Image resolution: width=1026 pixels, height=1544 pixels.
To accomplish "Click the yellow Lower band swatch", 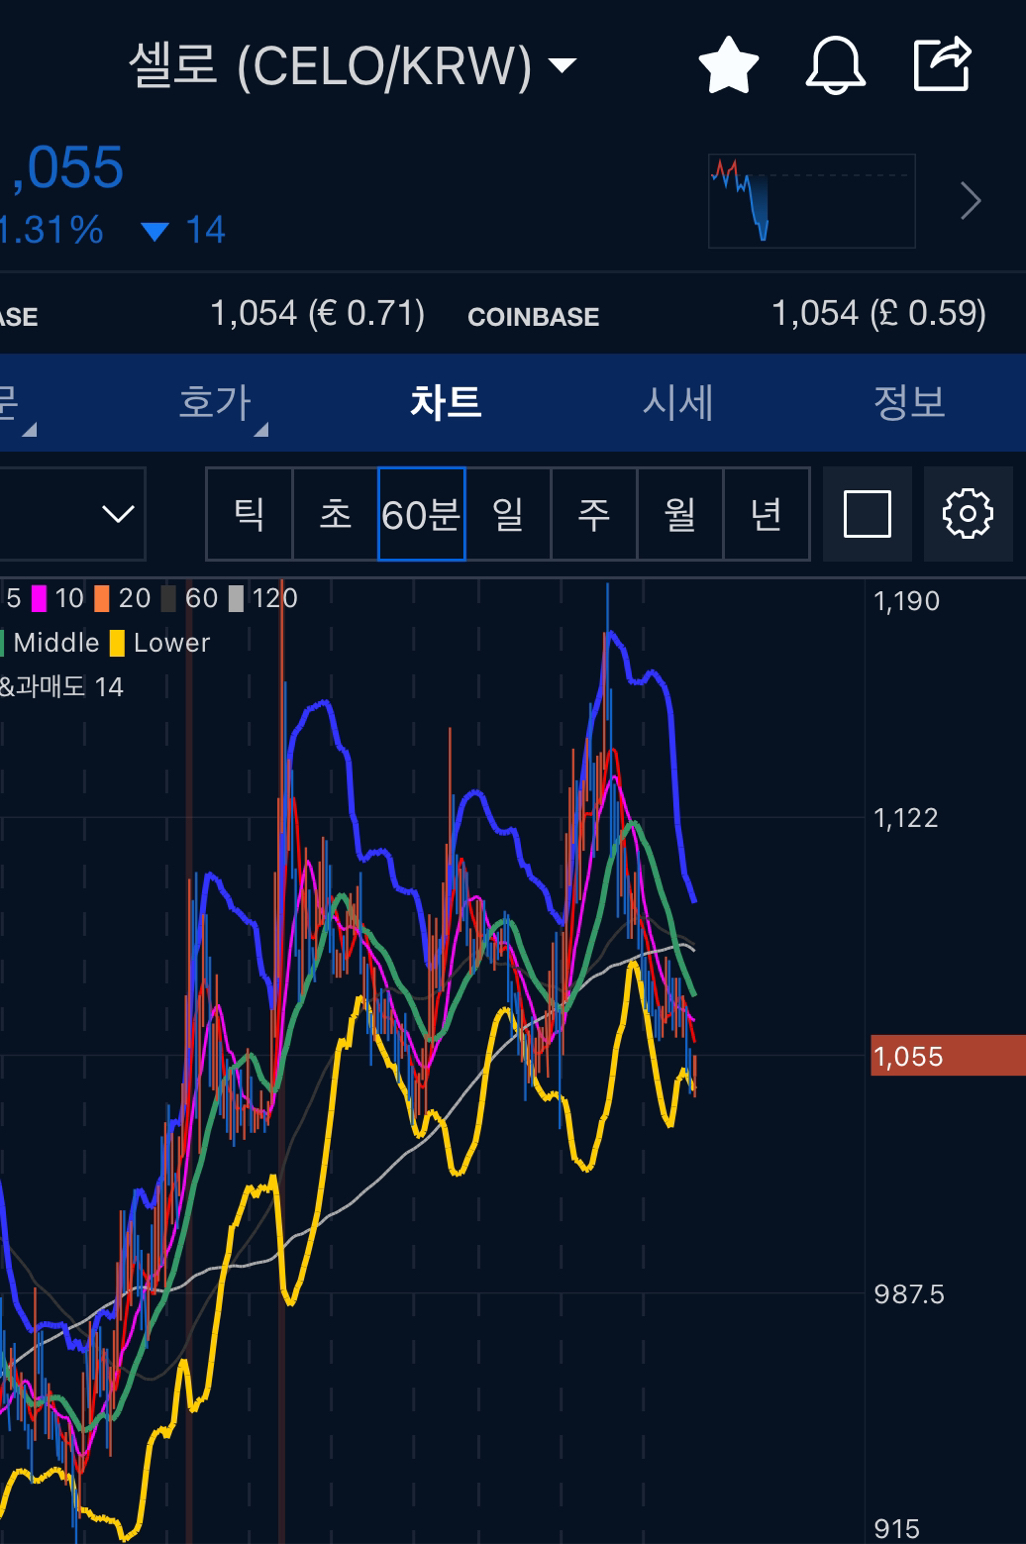I will [117, 643].
